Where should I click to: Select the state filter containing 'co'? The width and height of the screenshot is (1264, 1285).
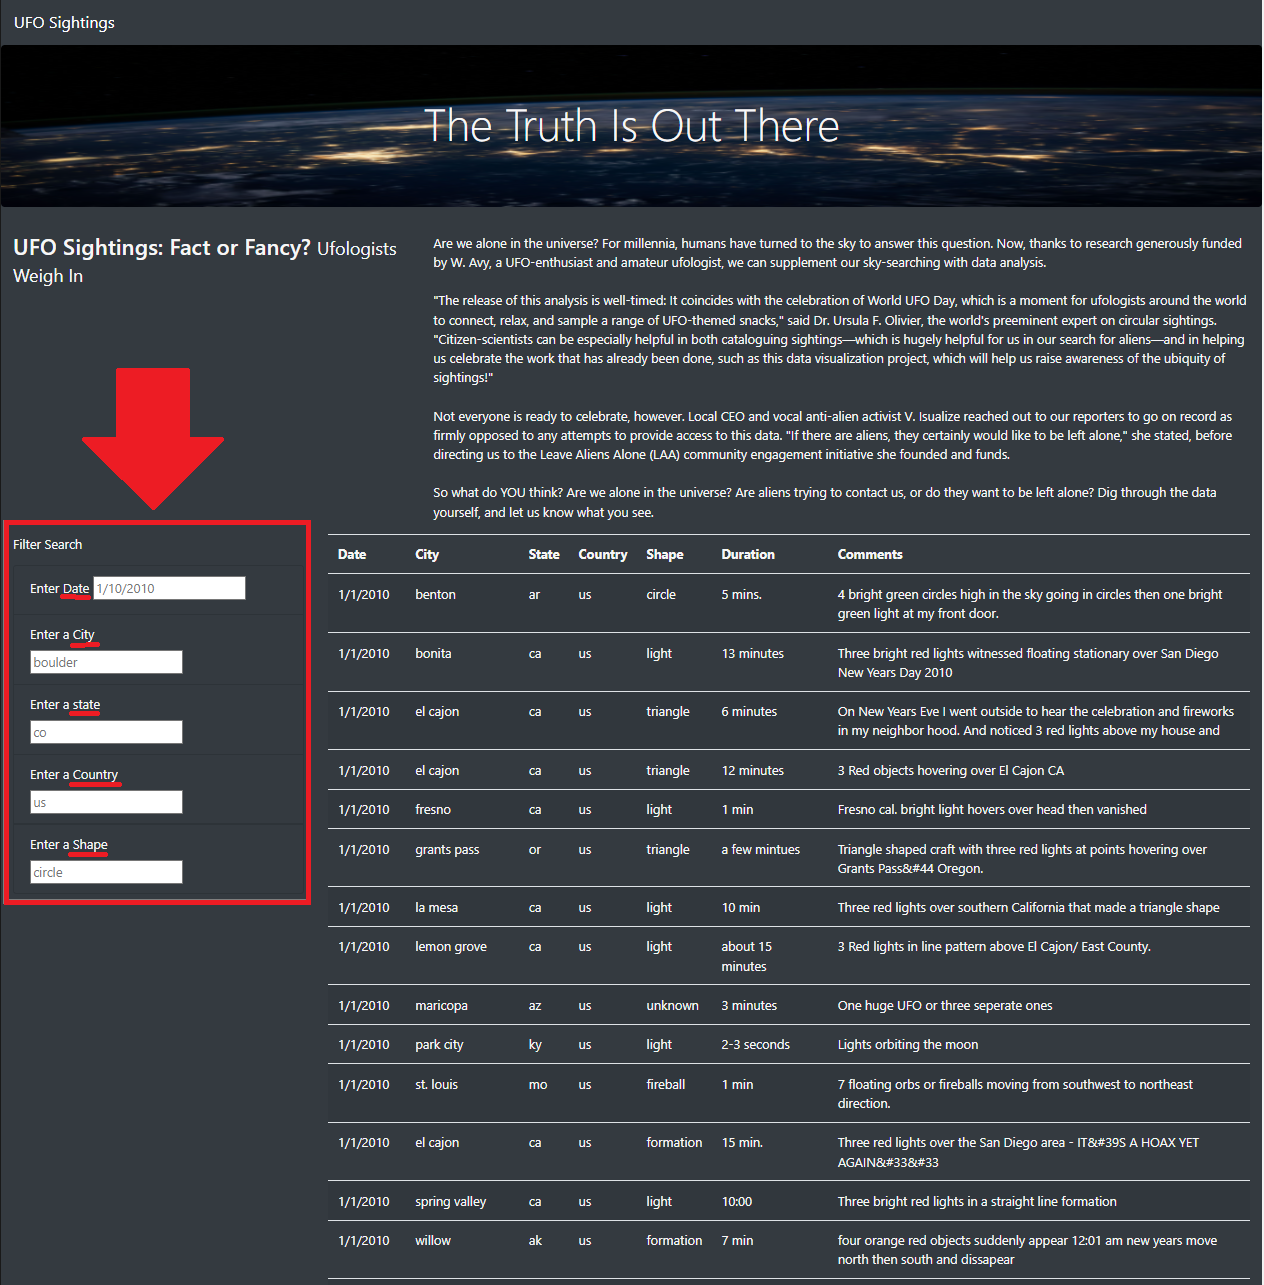click(106, 731)
